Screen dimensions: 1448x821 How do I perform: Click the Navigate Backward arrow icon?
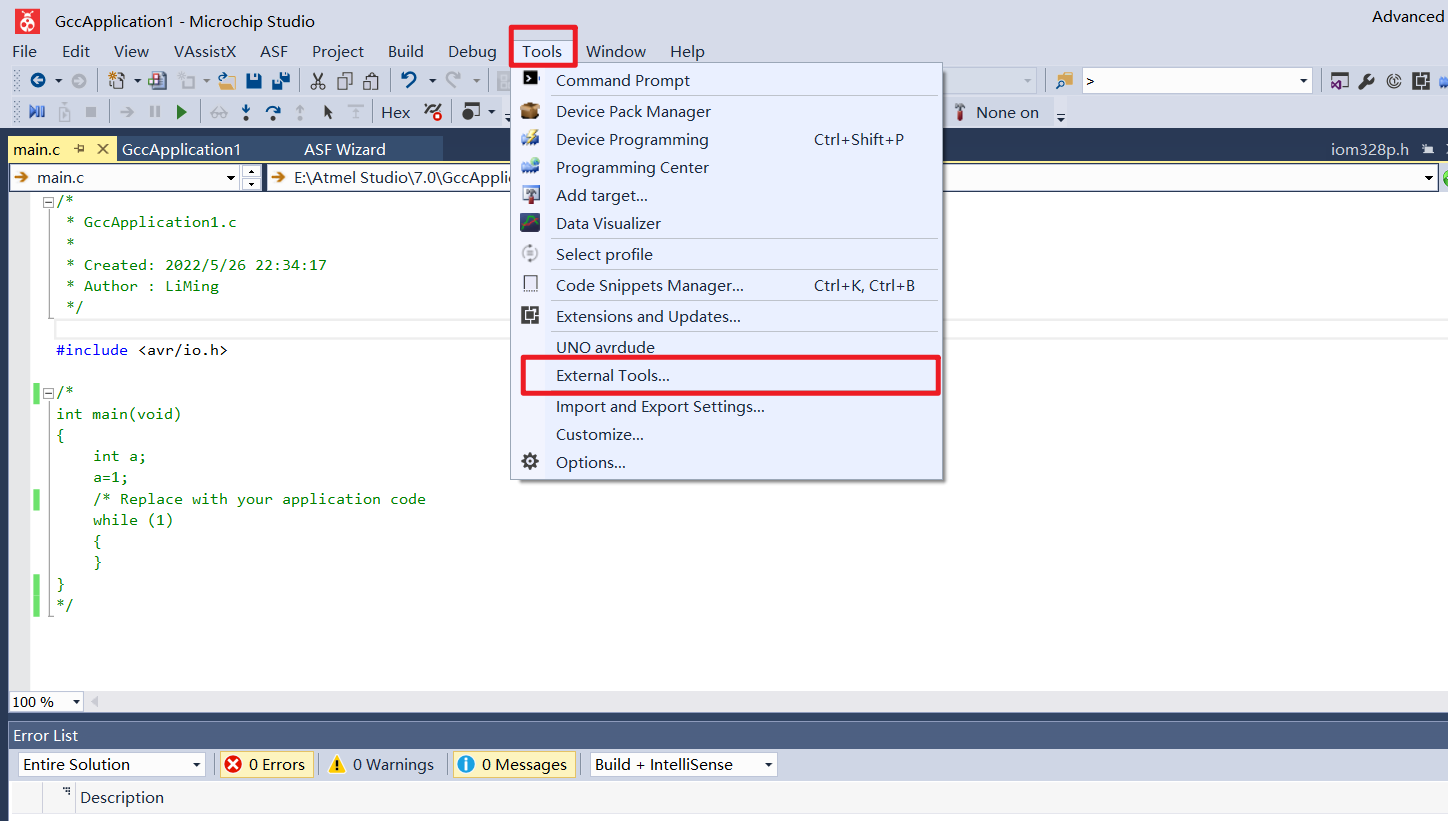coord(38,81)
